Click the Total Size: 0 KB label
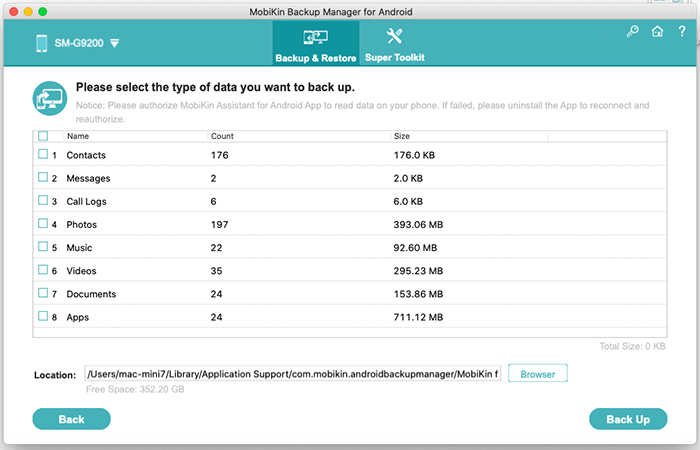The height and width of the screenshot is (450, 700). tap(632, 346)
